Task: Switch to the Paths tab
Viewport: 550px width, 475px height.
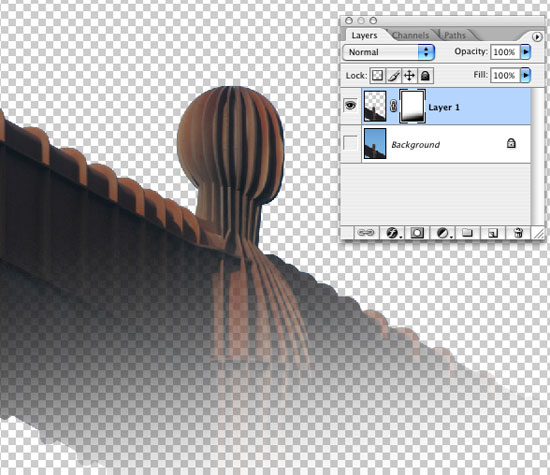Action: coord(455,35)
